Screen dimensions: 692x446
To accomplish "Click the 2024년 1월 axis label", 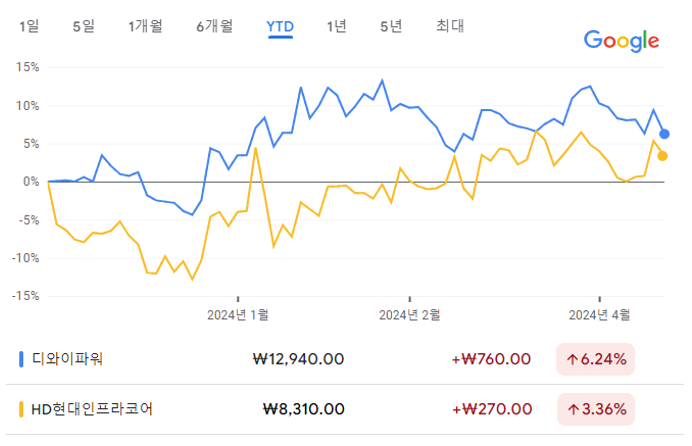I will [238, 315].
